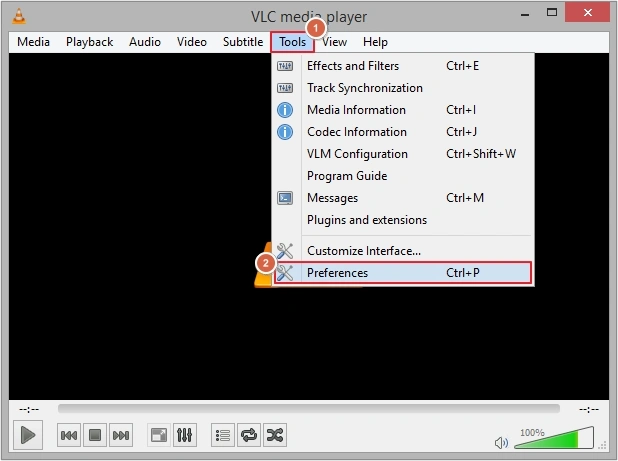Viewport: 618px width, 461px height.
Task: Click the Play button
Action: coord(28,435)
